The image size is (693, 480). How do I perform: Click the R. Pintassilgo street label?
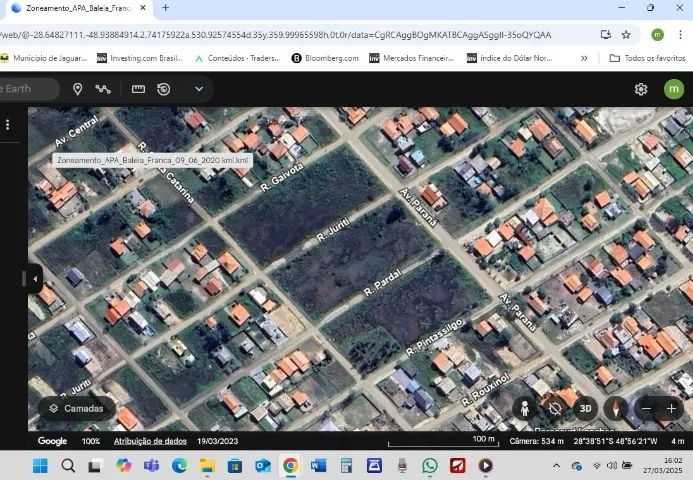(434, 337)
